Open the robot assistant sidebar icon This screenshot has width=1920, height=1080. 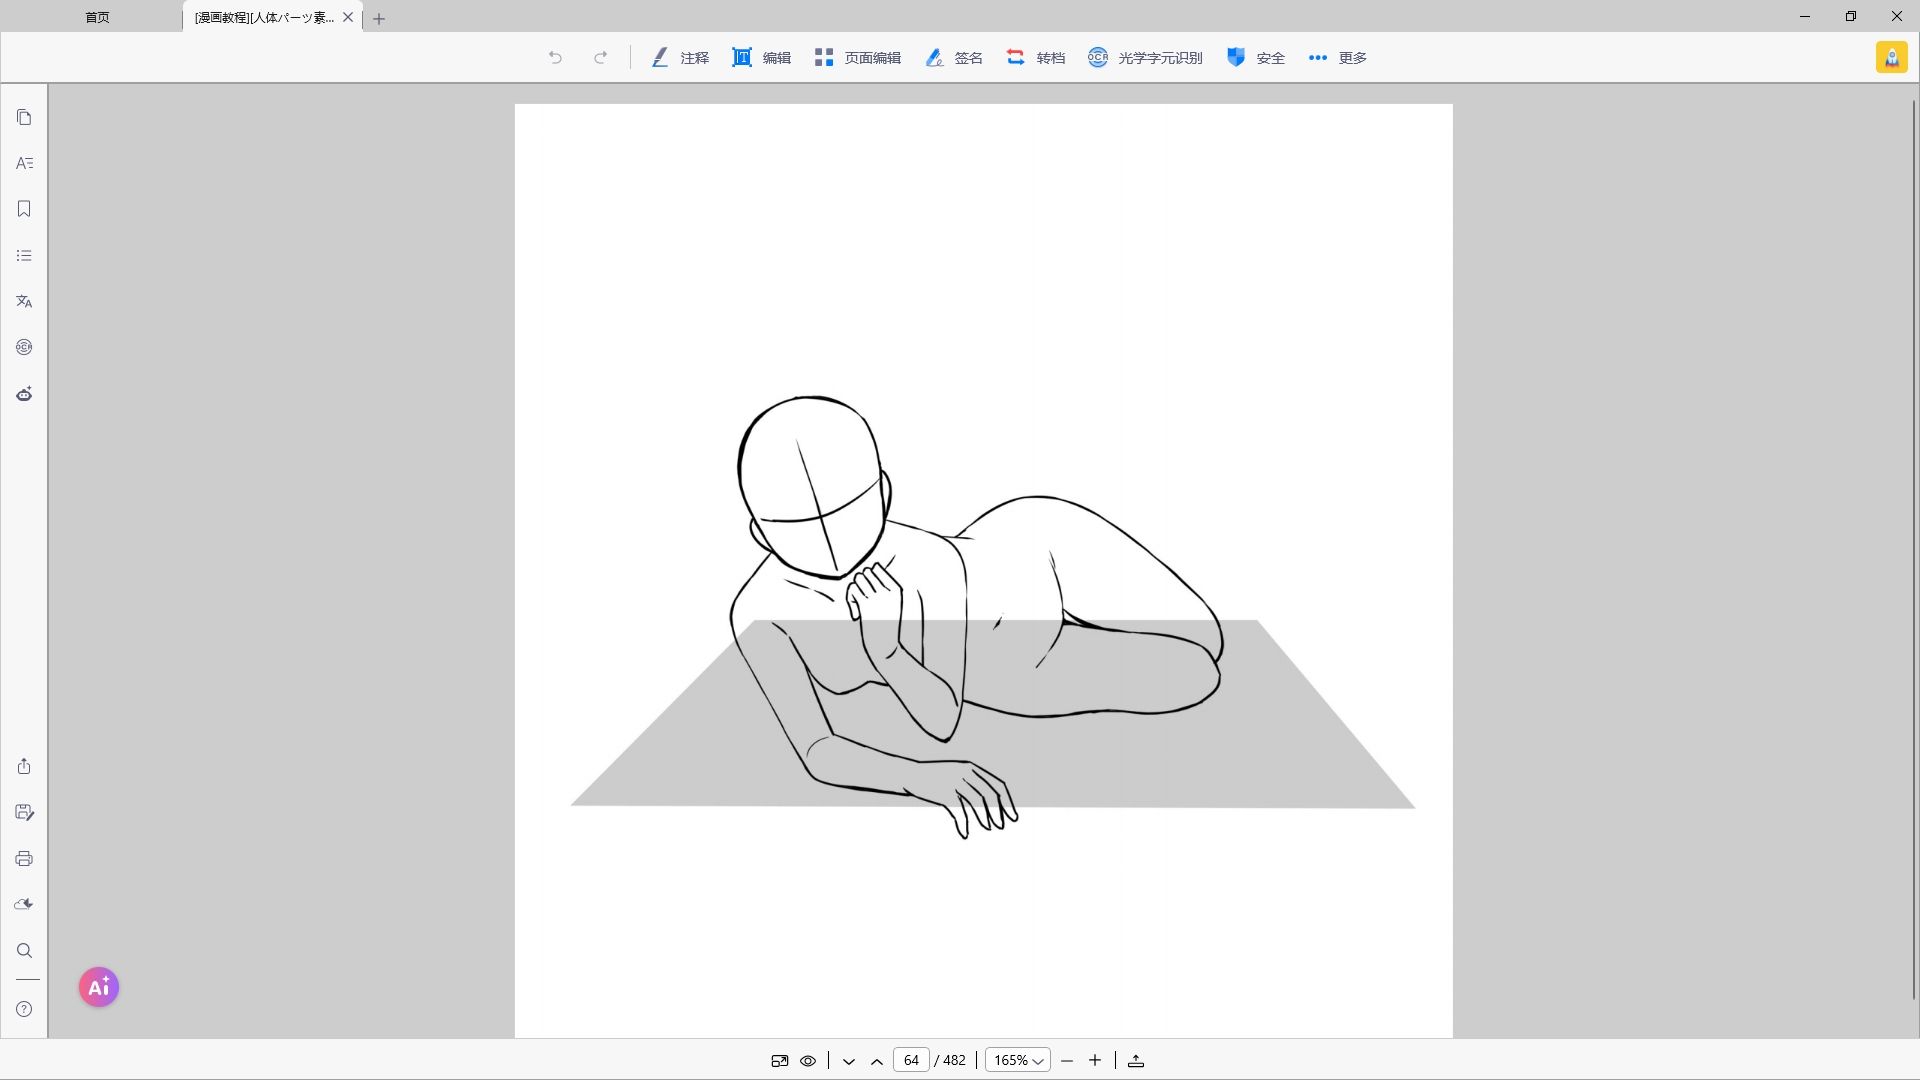click(x=24, y=394)
